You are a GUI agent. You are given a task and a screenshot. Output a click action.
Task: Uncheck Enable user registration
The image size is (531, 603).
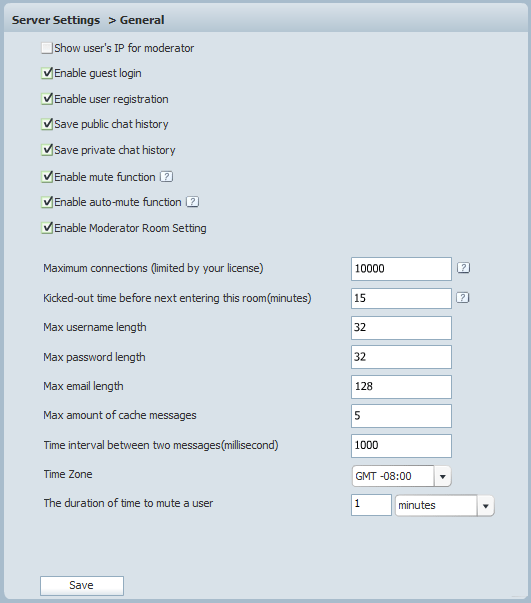[47, 99]
